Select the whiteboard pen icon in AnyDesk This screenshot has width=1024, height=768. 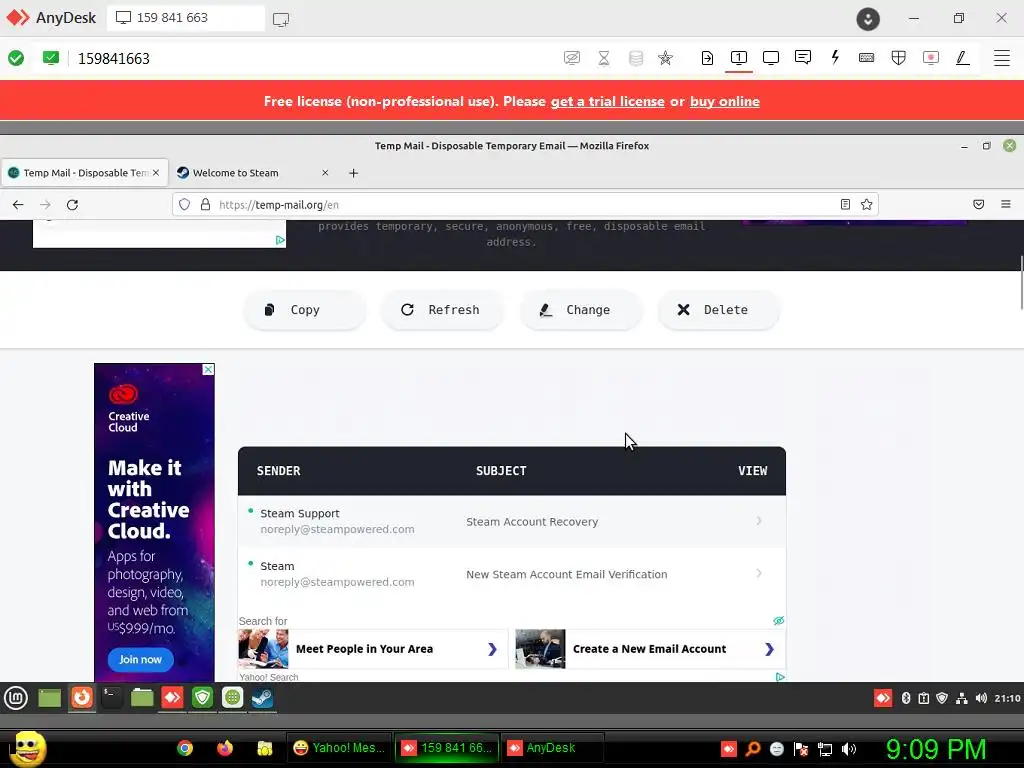pyautogui.click(x=963, y=58)
